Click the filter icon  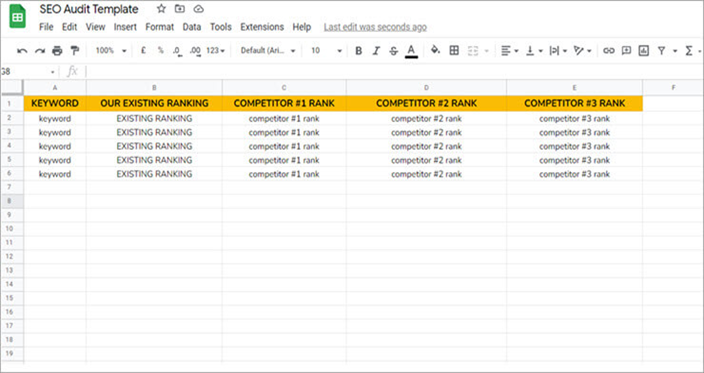[661, 51]
